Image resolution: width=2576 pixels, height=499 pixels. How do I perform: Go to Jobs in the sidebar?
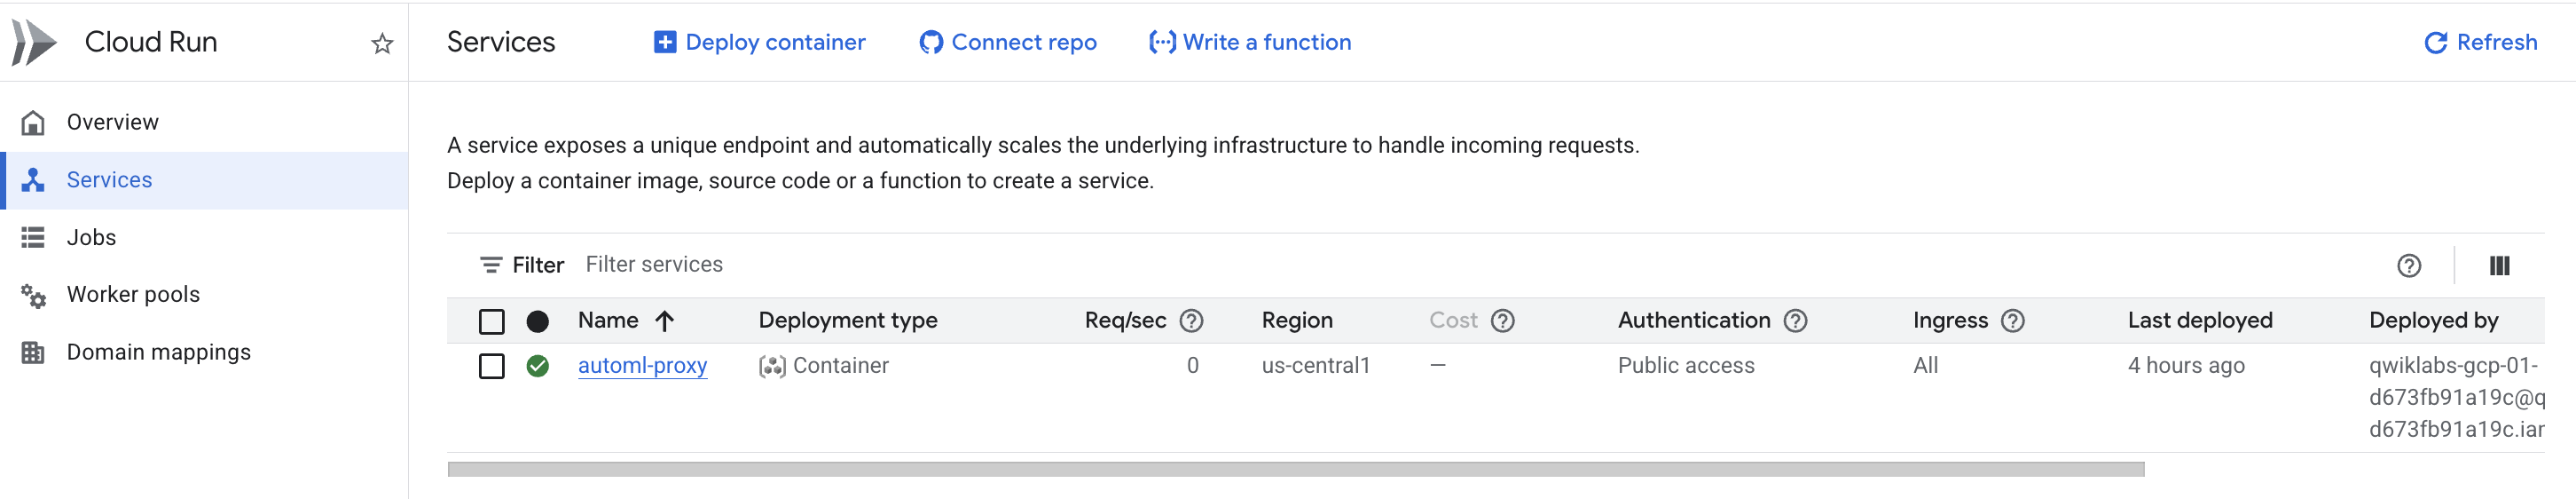91,237
